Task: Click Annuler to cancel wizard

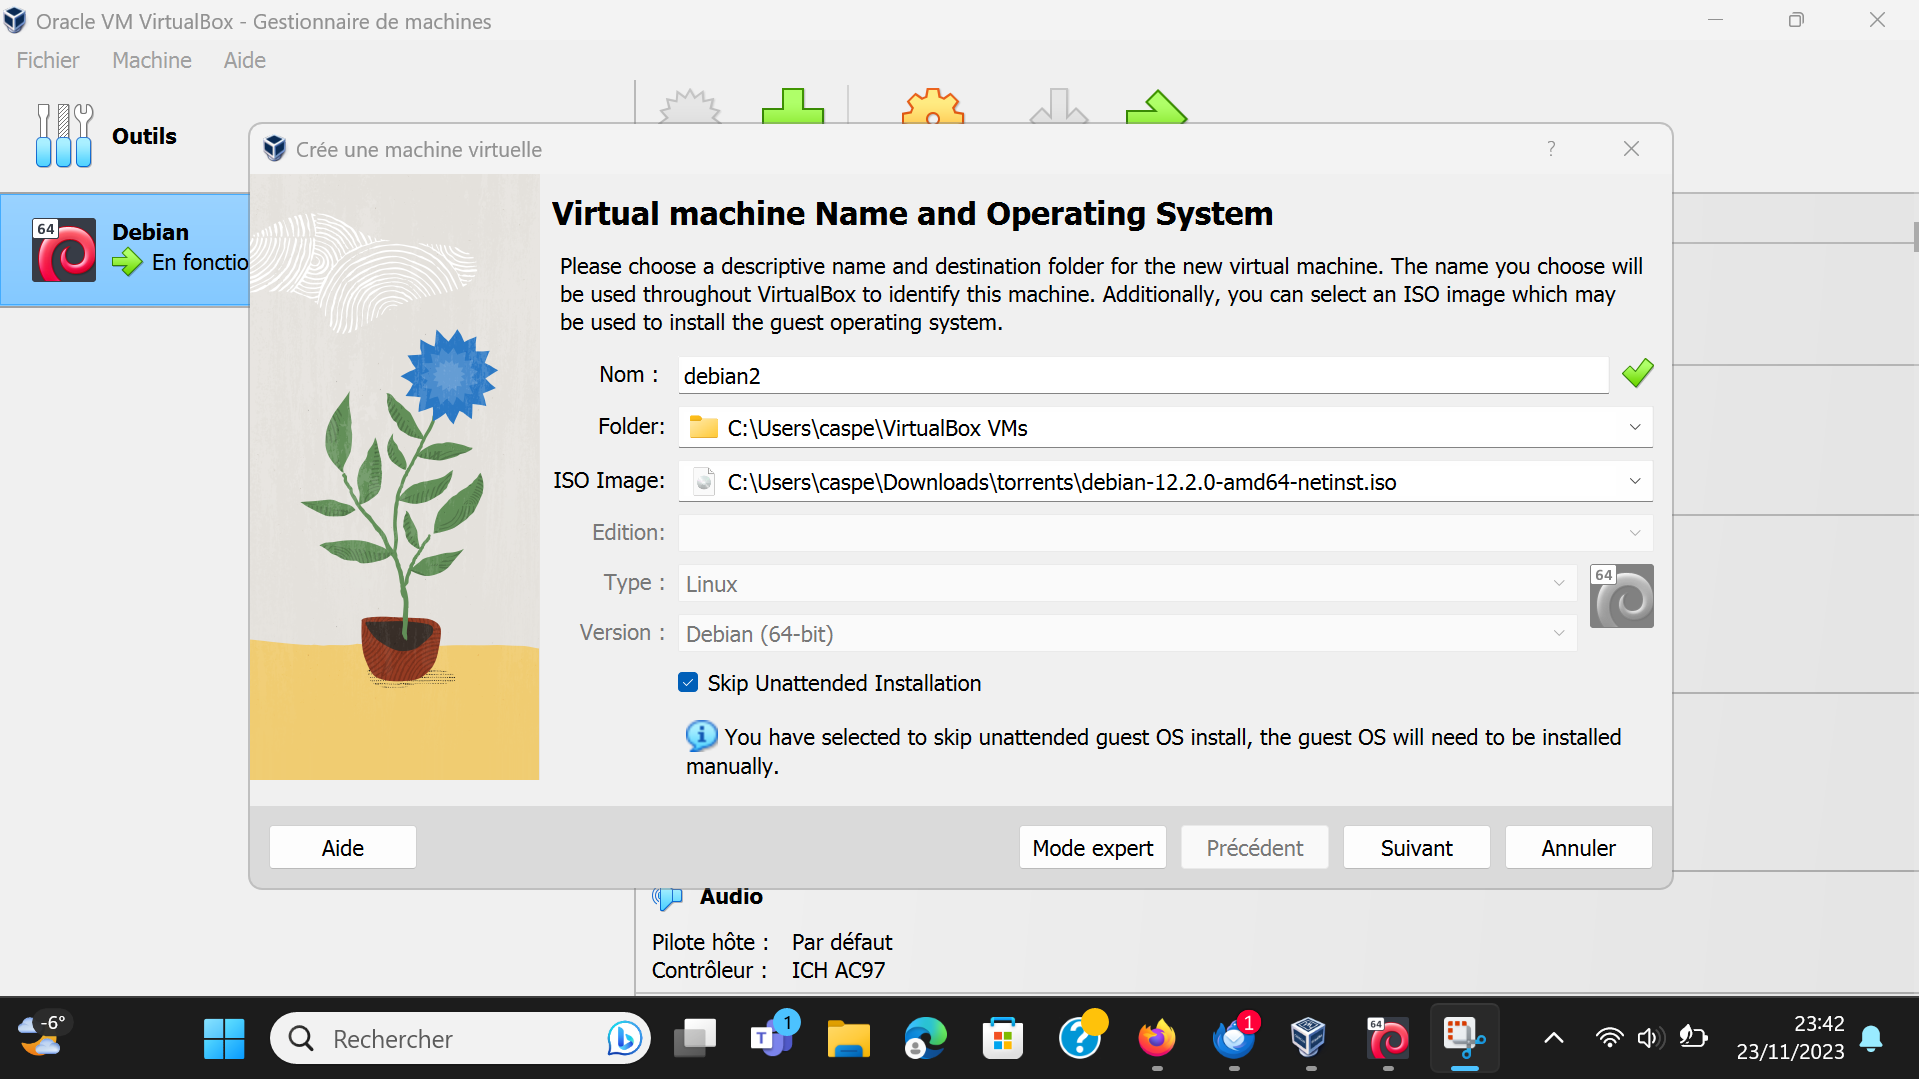Action: 1579,848
